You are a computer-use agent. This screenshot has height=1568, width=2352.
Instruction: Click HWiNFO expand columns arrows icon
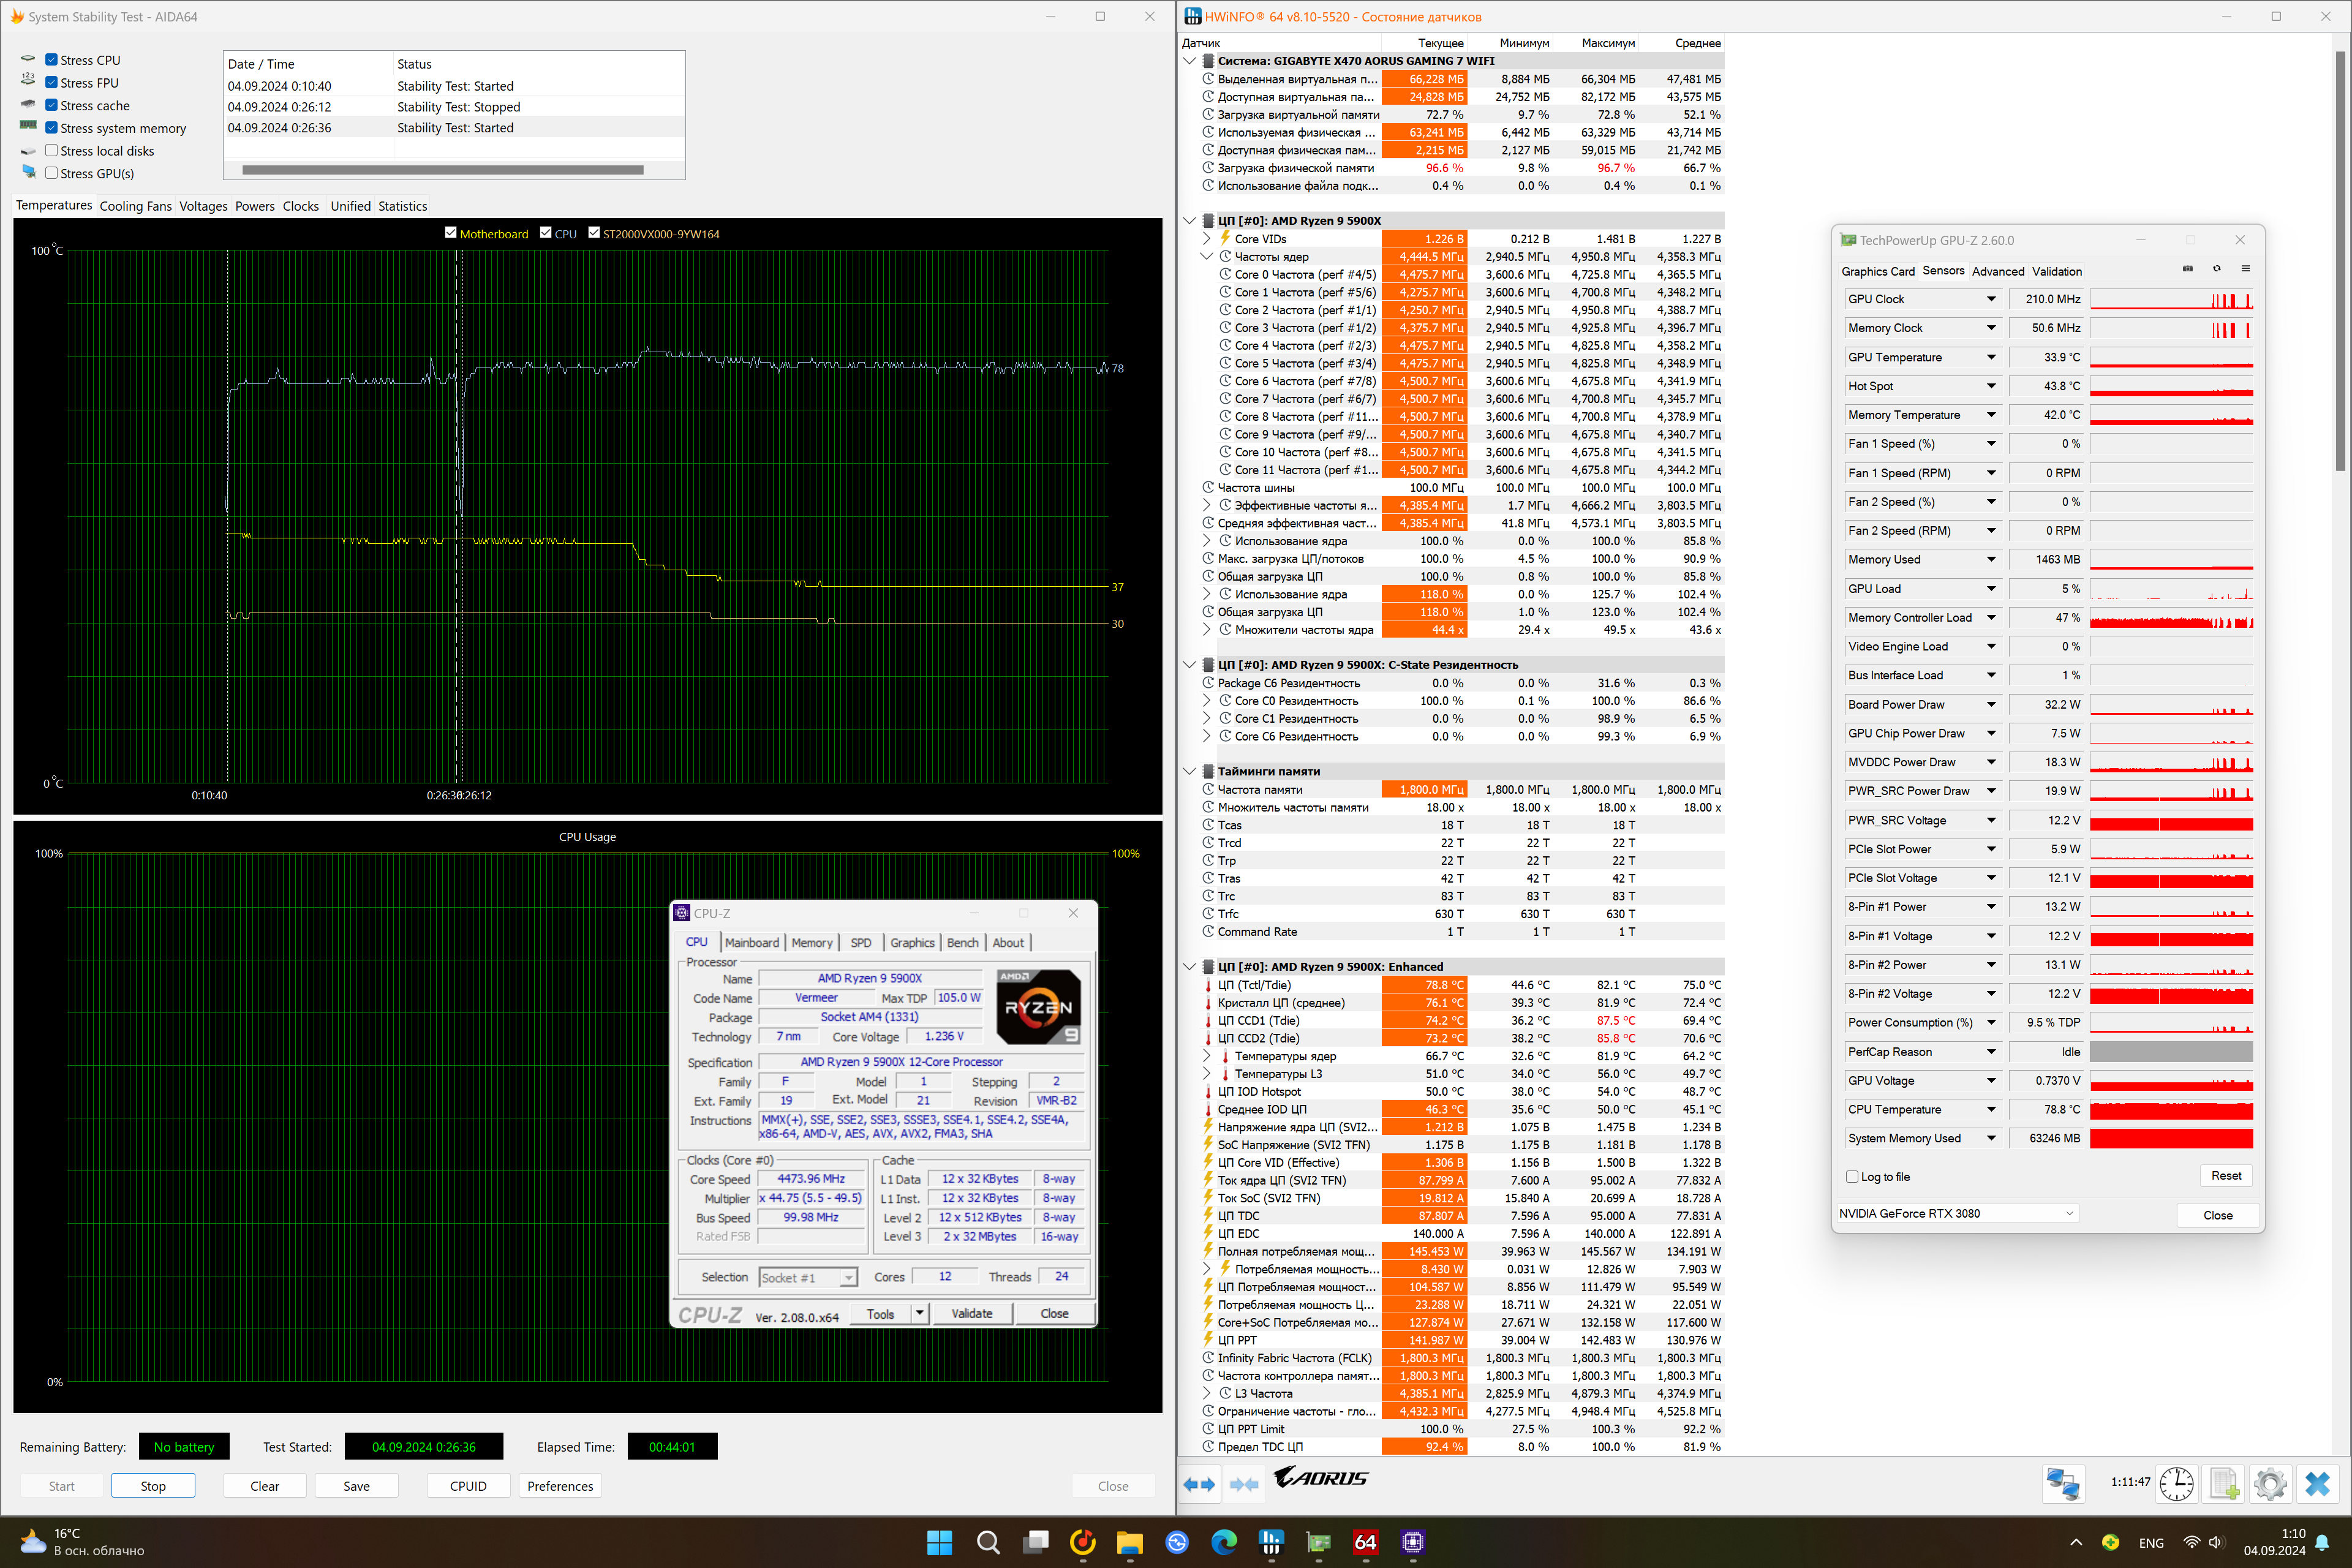pos(1199,1484)
